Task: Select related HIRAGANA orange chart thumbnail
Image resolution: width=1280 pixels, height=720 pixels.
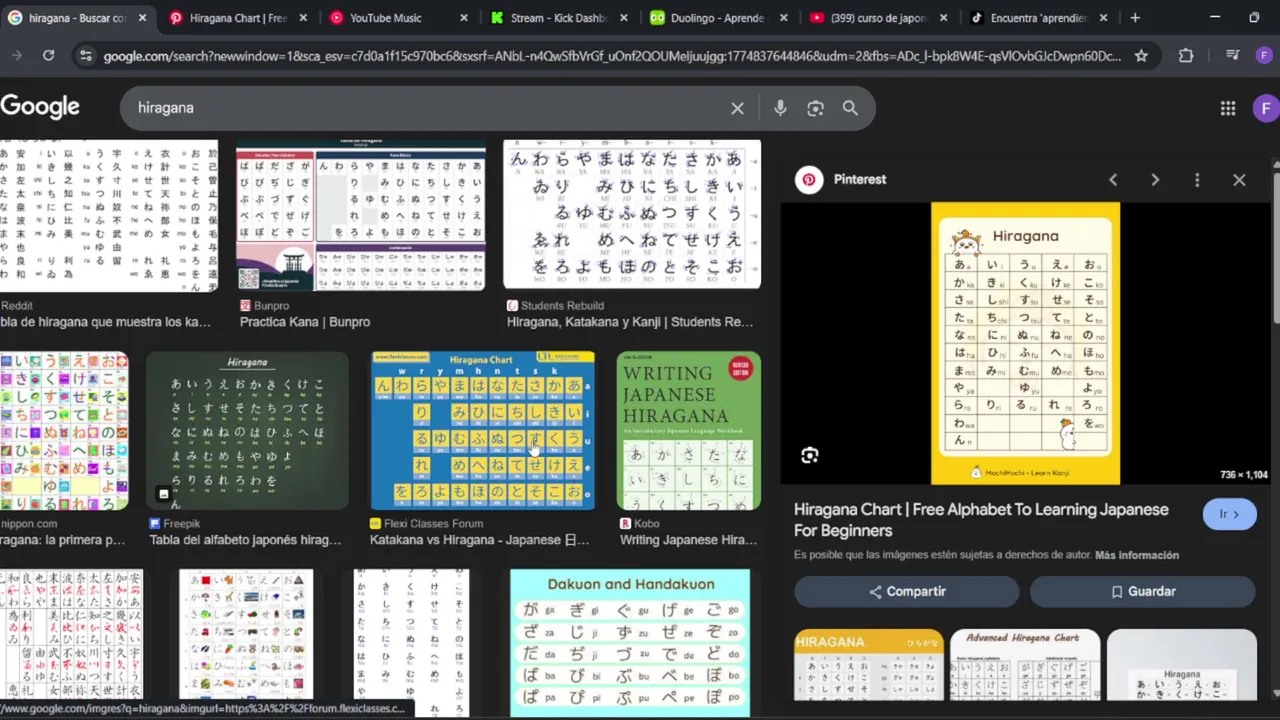Action: (868, 665)
